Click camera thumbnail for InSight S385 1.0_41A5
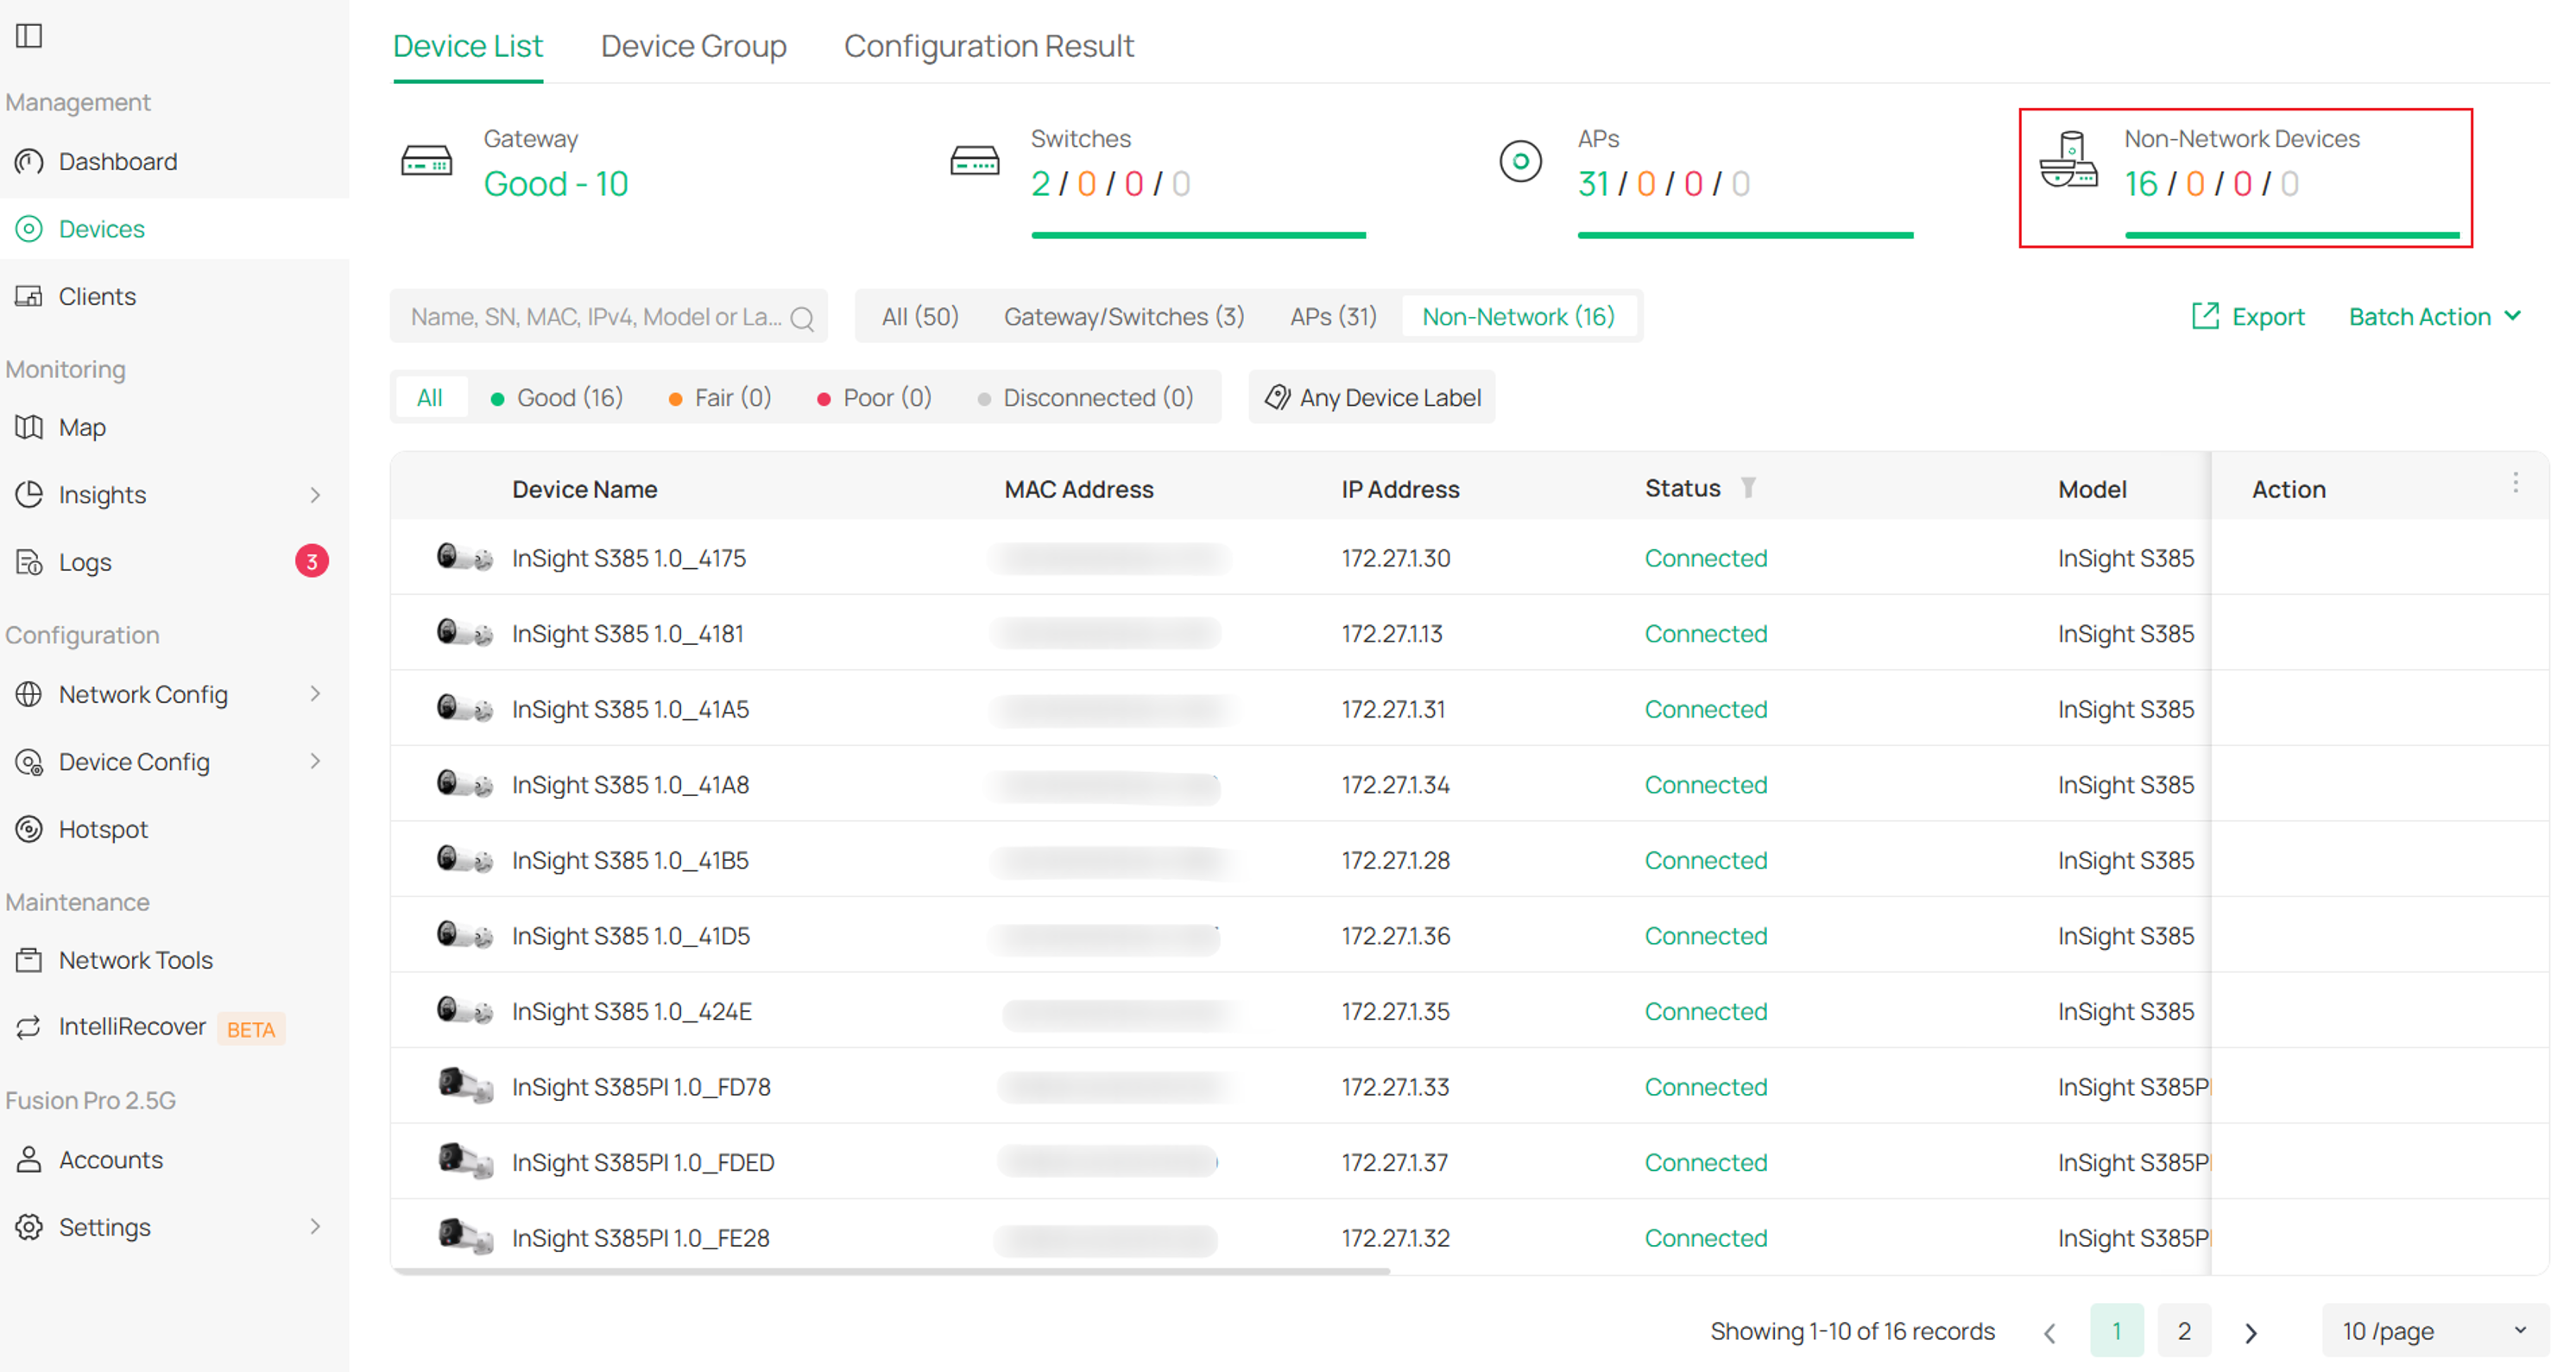The width and height of the screenshot is (2576, 1372). click(465, 709)
